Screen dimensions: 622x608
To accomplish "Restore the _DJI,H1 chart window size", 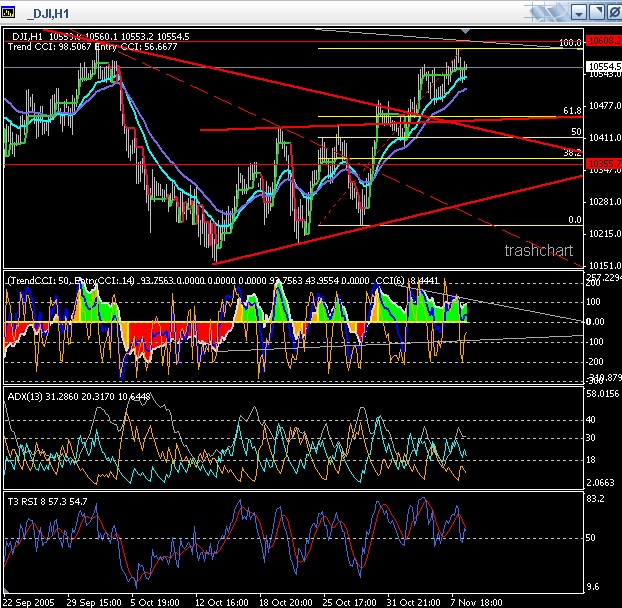I will tap(596, 12).
